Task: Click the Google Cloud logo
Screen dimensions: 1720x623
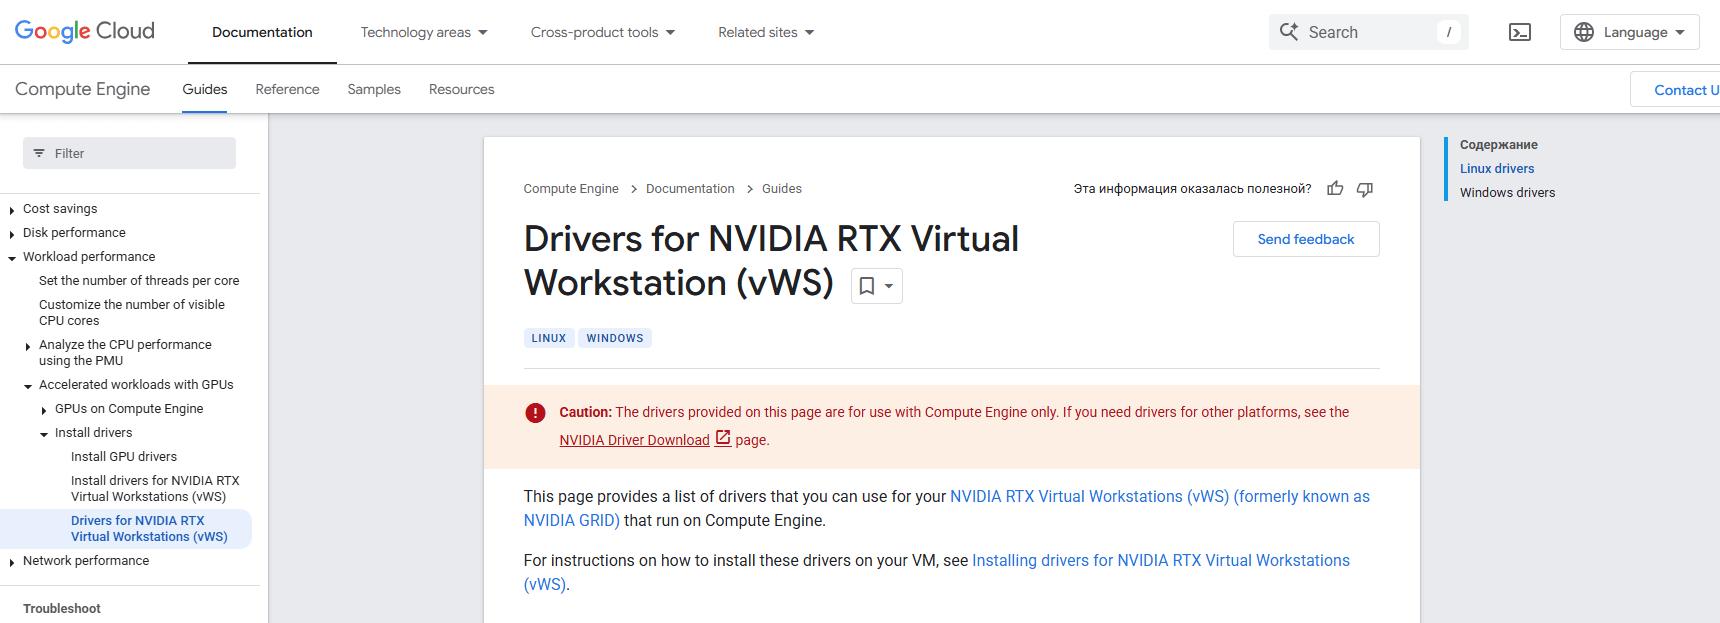Action: click(85, 31)
